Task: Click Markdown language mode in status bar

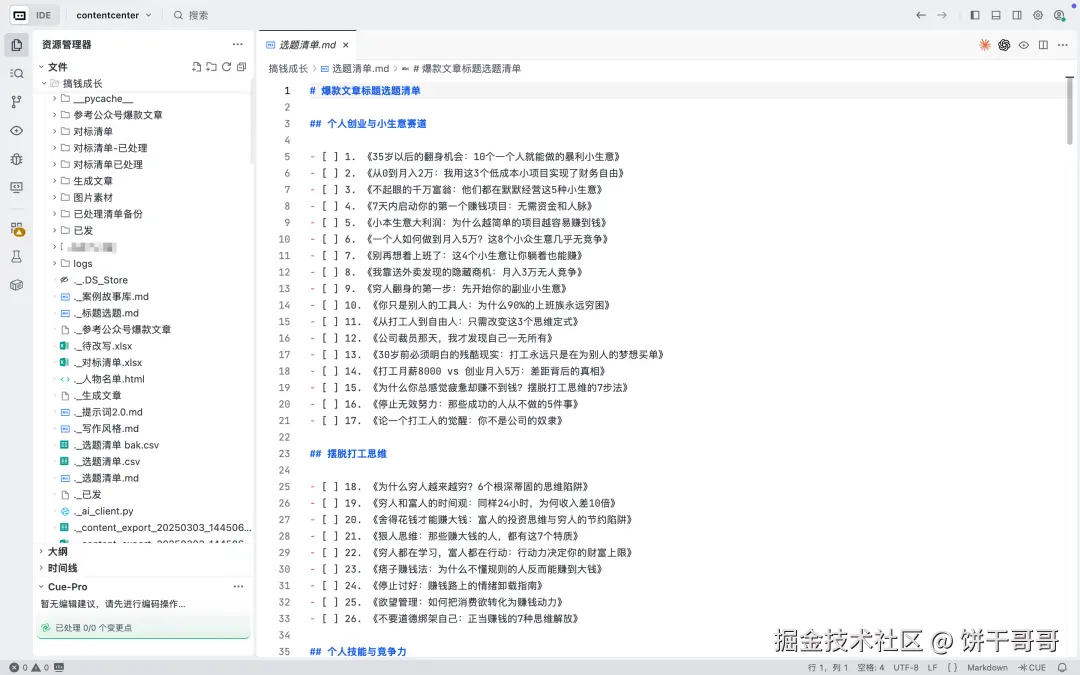Action: (x=987, y=667)
